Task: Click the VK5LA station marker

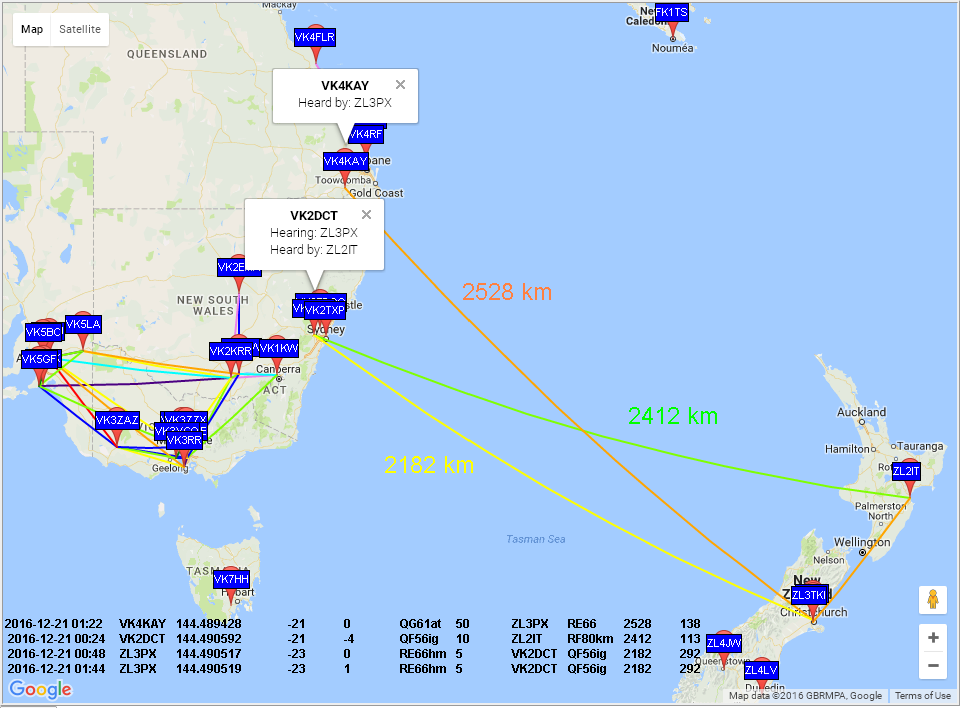Action: tap(83, 325)
